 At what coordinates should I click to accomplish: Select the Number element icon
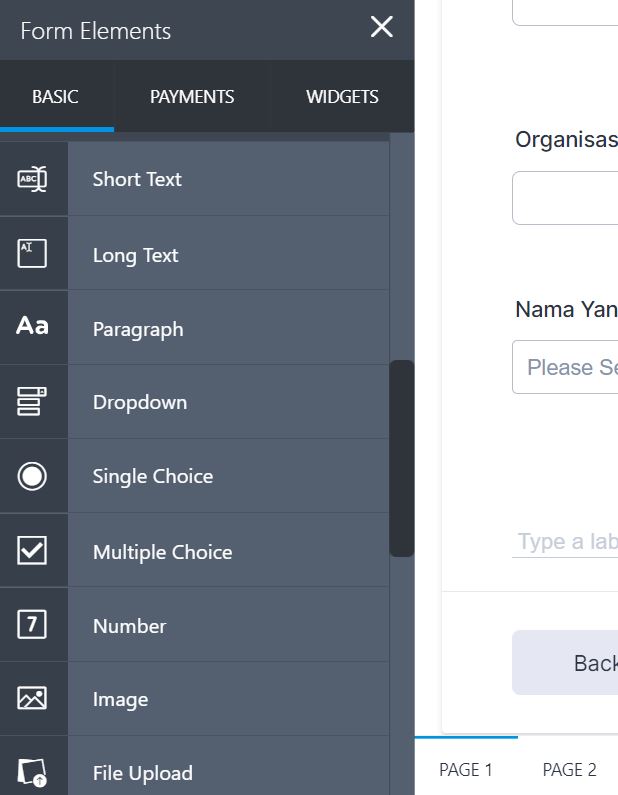pyautogui.click(x=32, y=625)
